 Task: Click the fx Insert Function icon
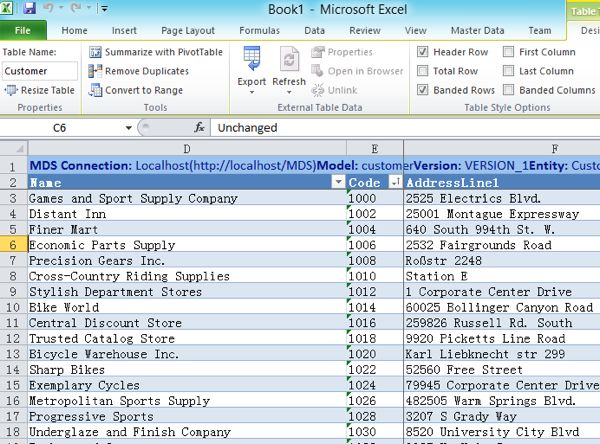[199, 127]
